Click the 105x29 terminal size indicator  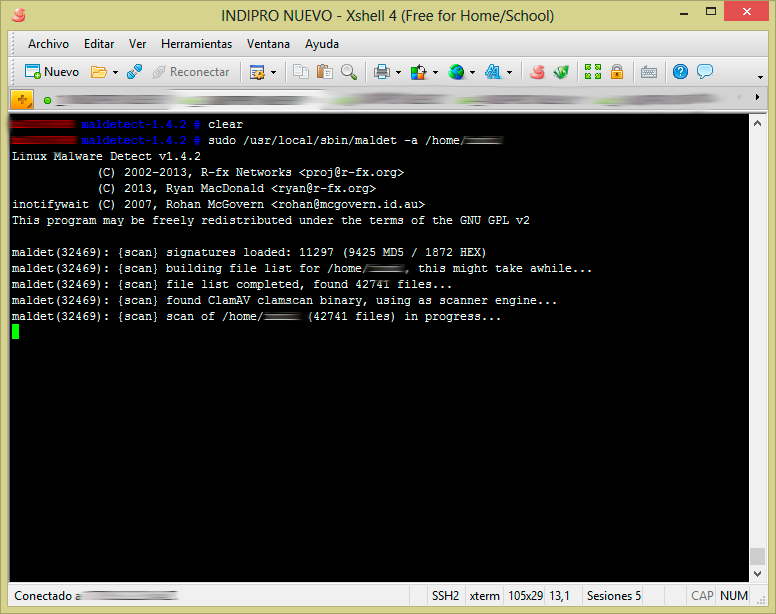(526, 596)
